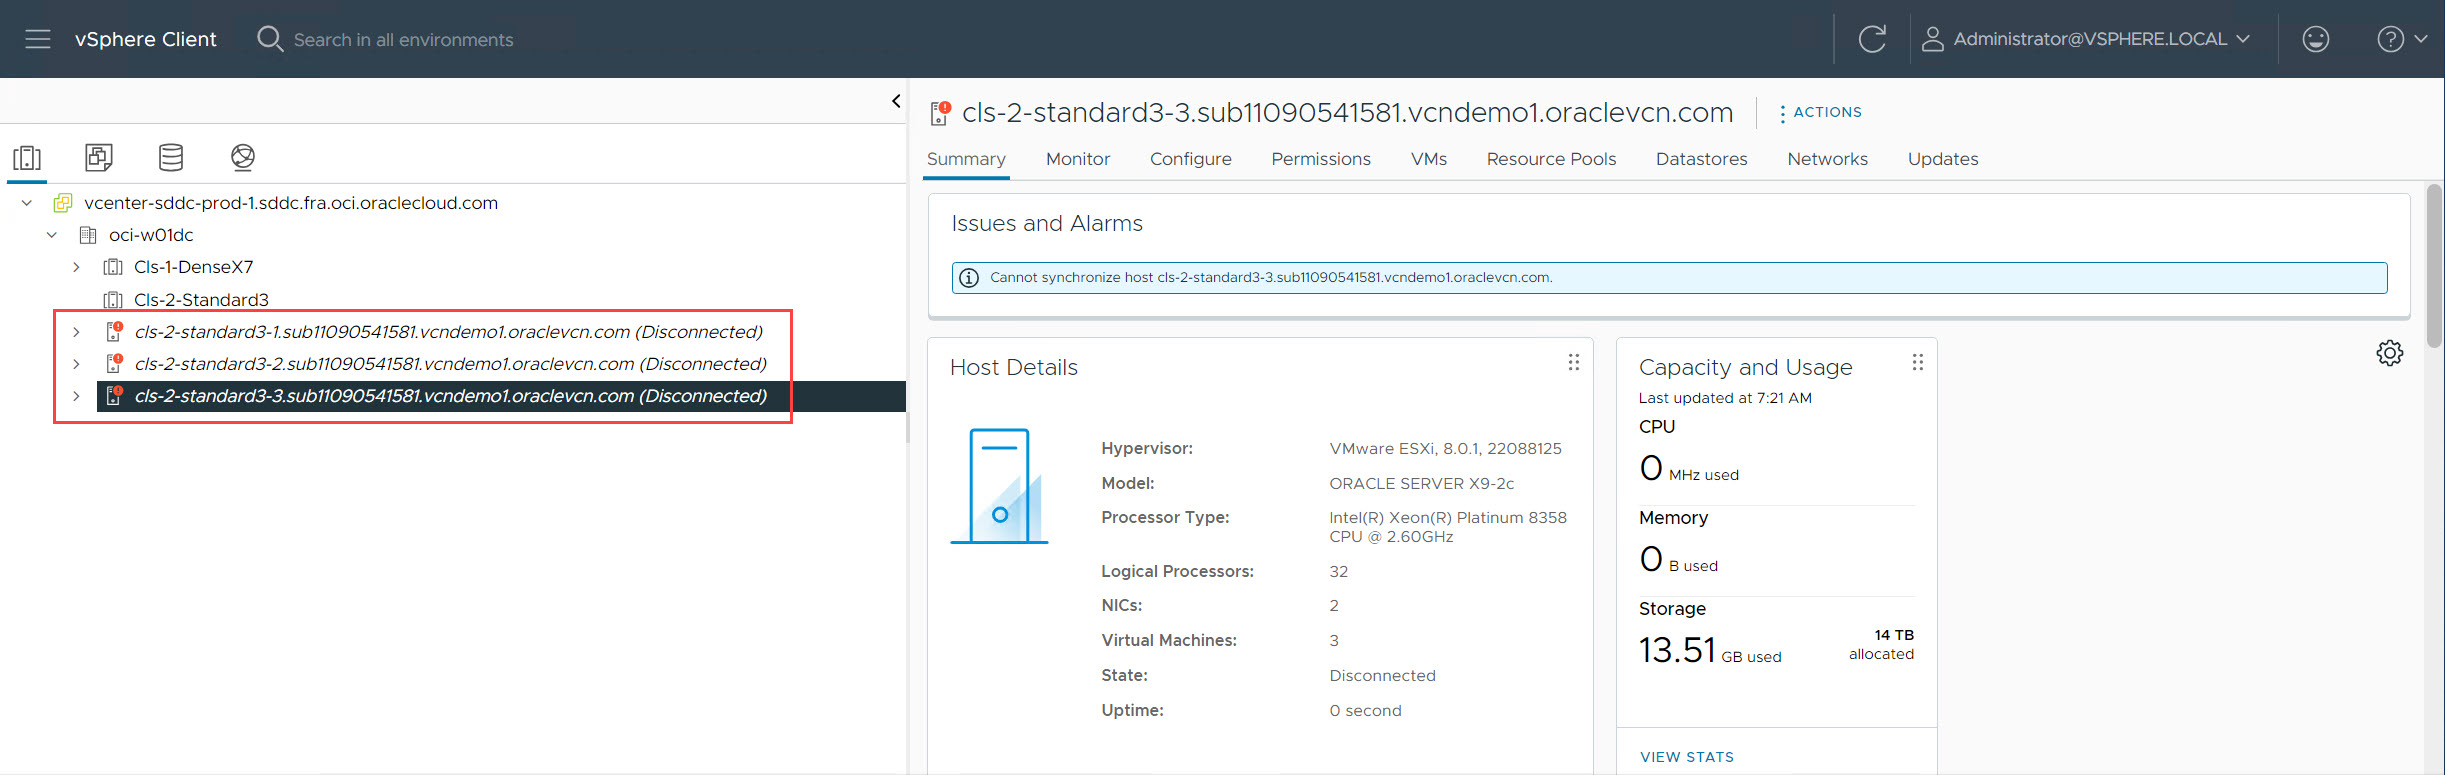2445x775 pixels.
Task: Click the Disconnected state value
Action: (1382, 676)
